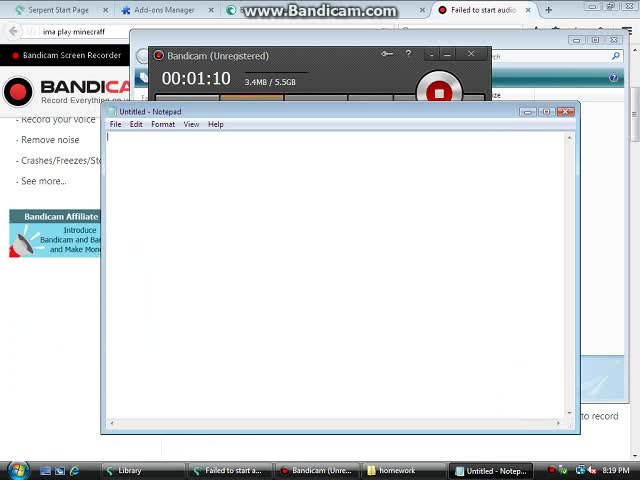Click Notepad's horizontal scrollbar right arrow
Screen dimensions: 640x480
558,423
